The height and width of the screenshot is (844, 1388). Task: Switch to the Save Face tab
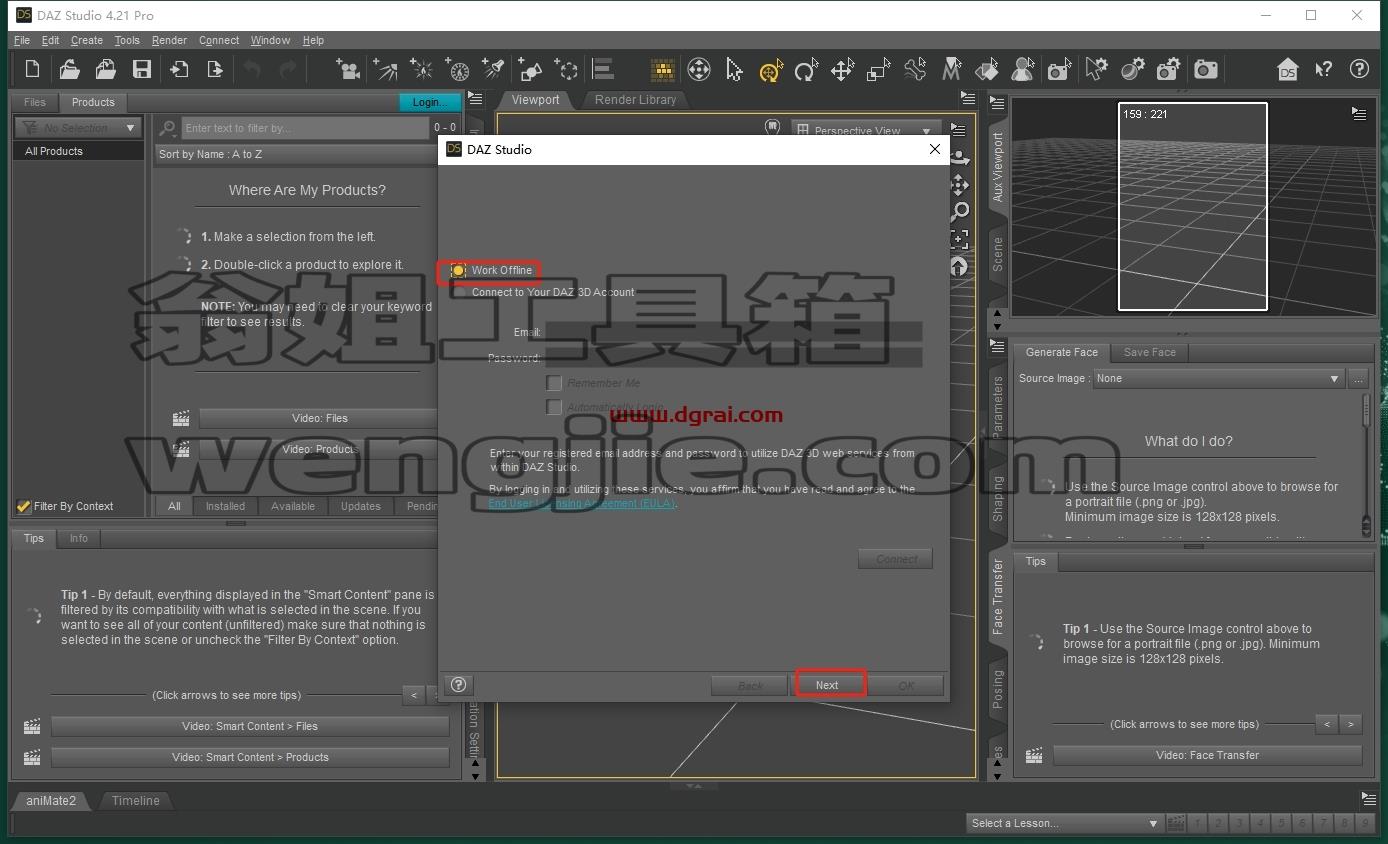point(1150,352)
